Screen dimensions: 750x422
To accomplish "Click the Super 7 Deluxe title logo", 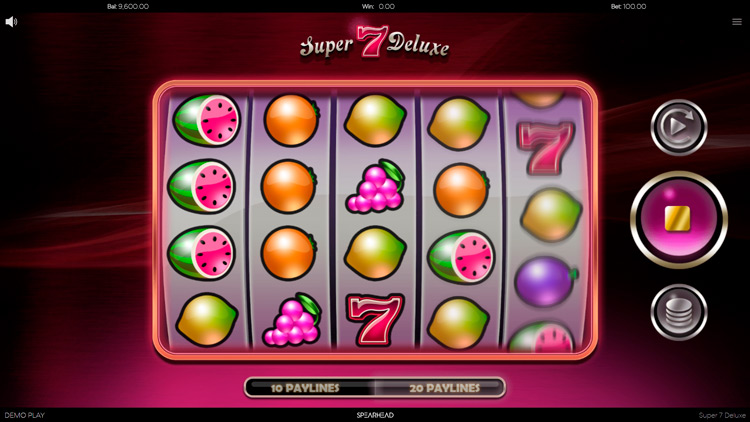I will tap(375, 43).
